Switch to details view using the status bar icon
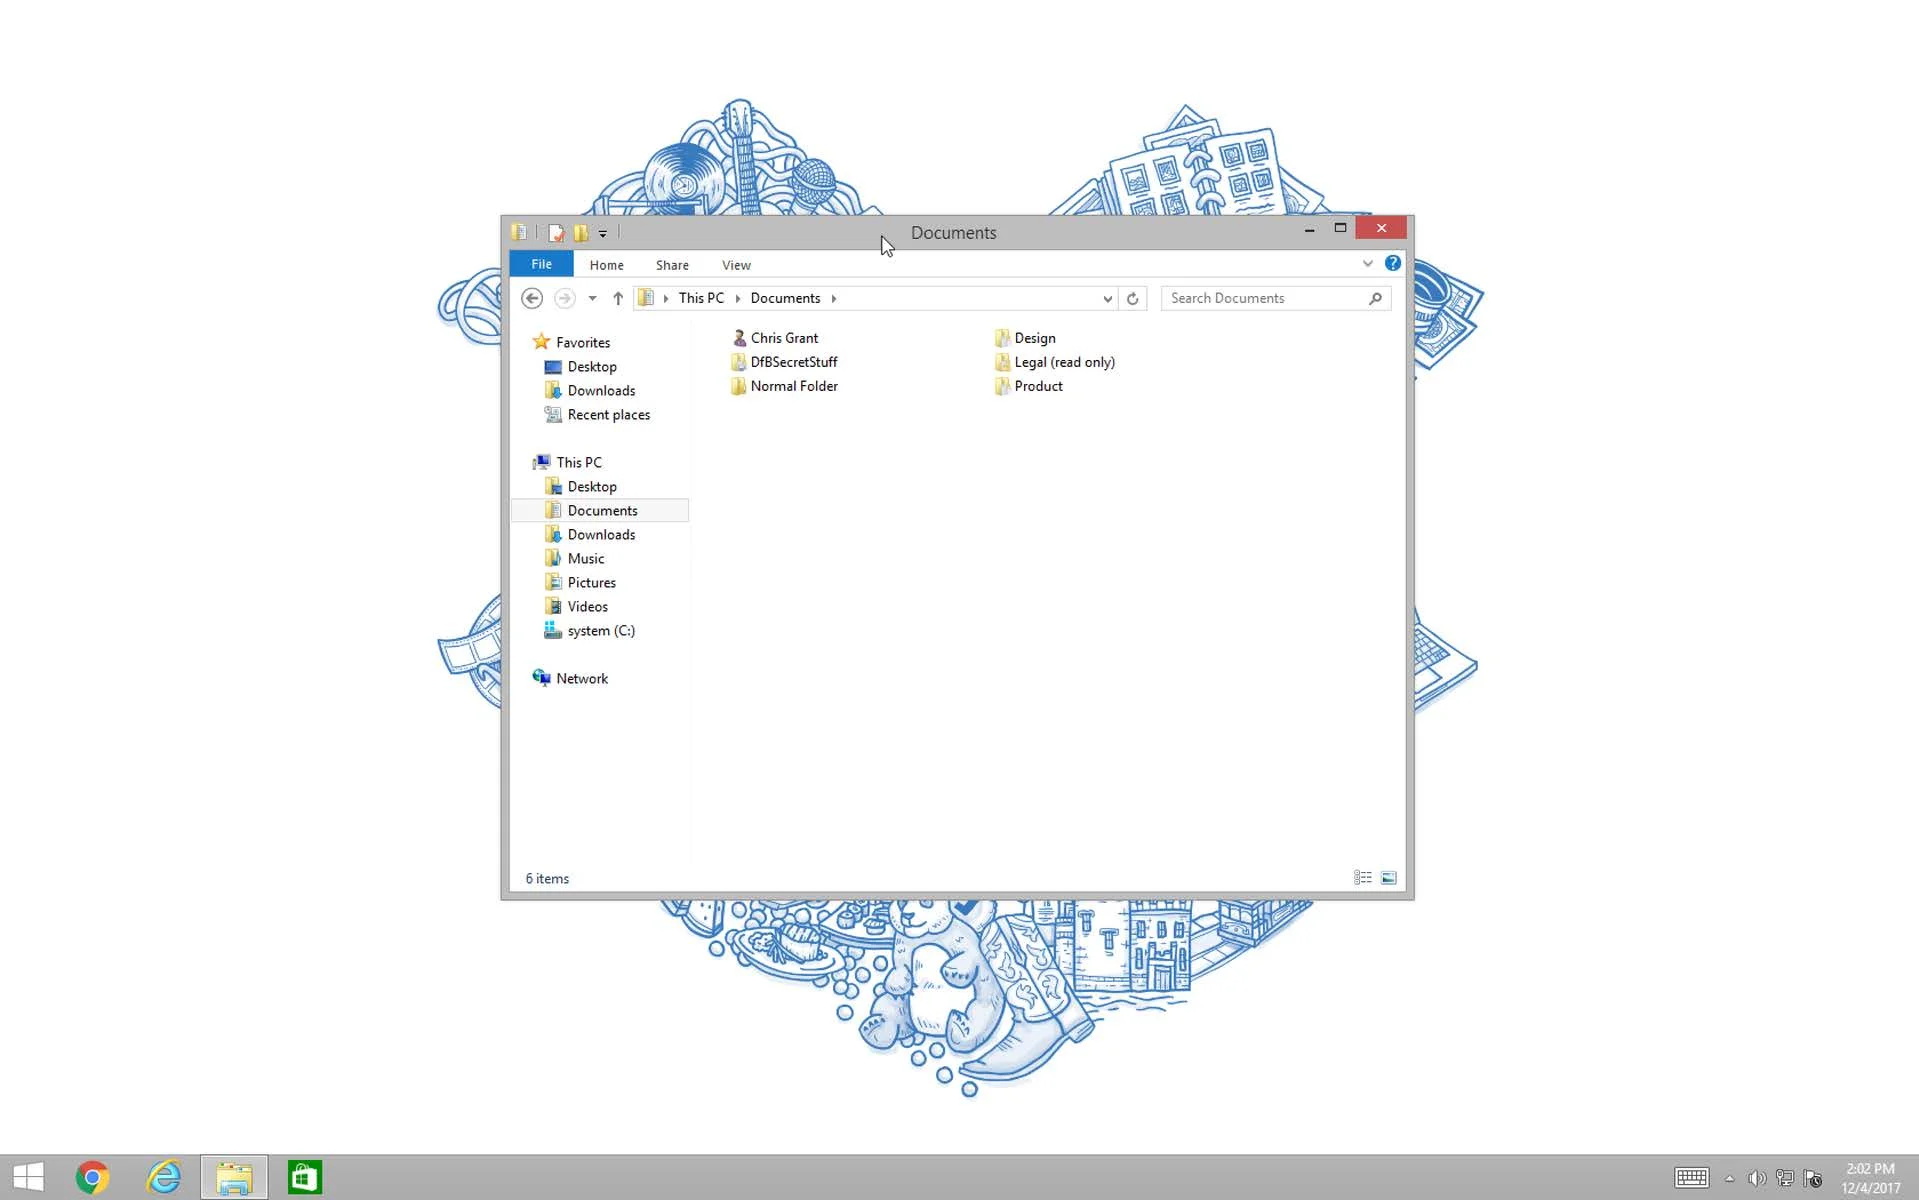This screenshot has height=1200, width=1919. point(1362,877)
